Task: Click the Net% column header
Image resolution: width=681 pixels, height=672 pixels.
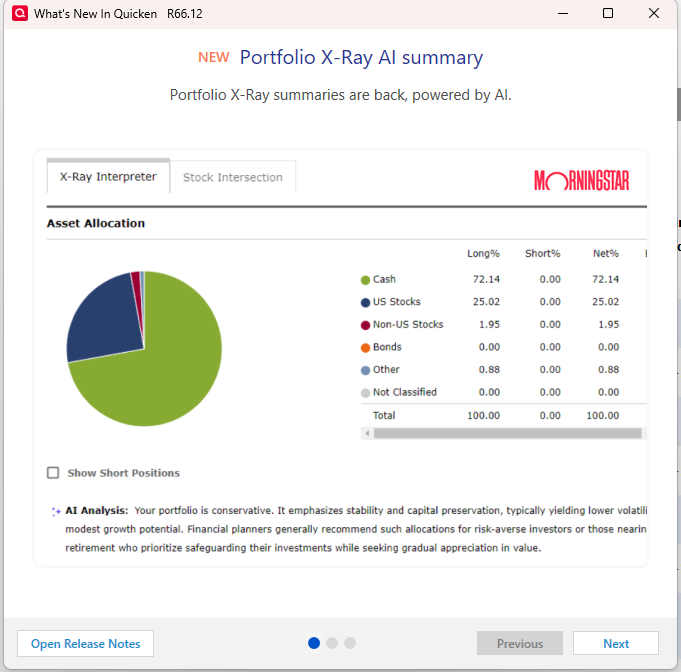Action: (x=606, y=253)
